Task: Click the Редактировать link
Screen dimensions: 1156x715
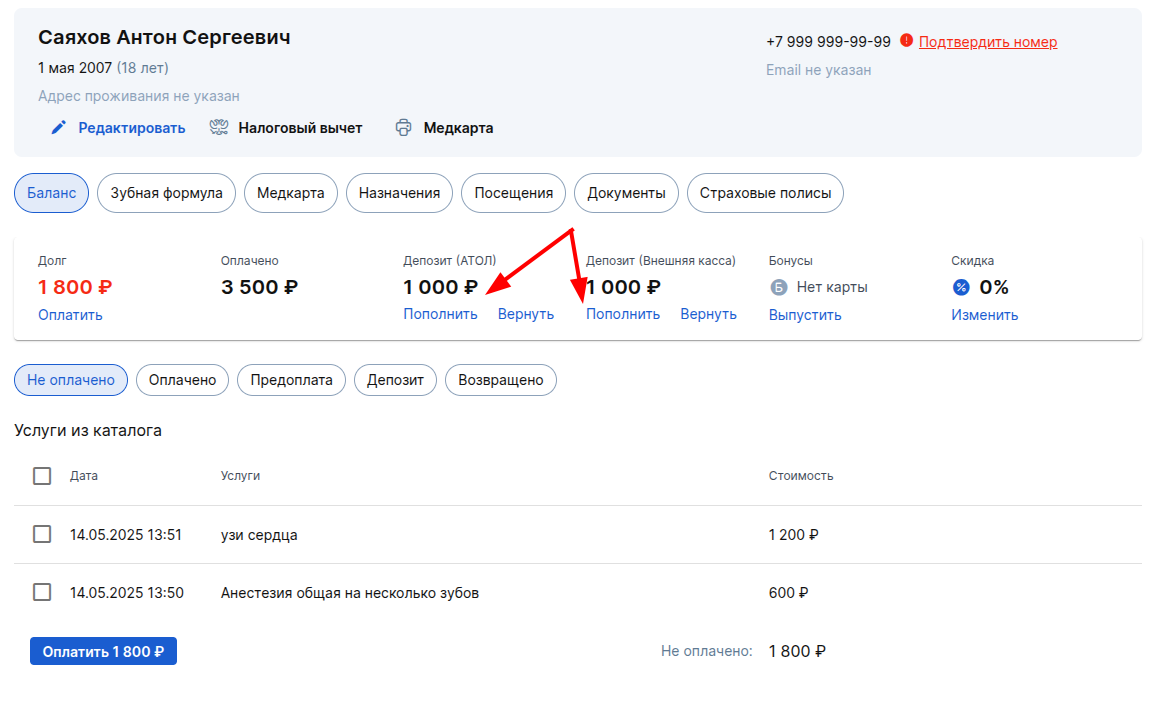Action: pos(131,128)
